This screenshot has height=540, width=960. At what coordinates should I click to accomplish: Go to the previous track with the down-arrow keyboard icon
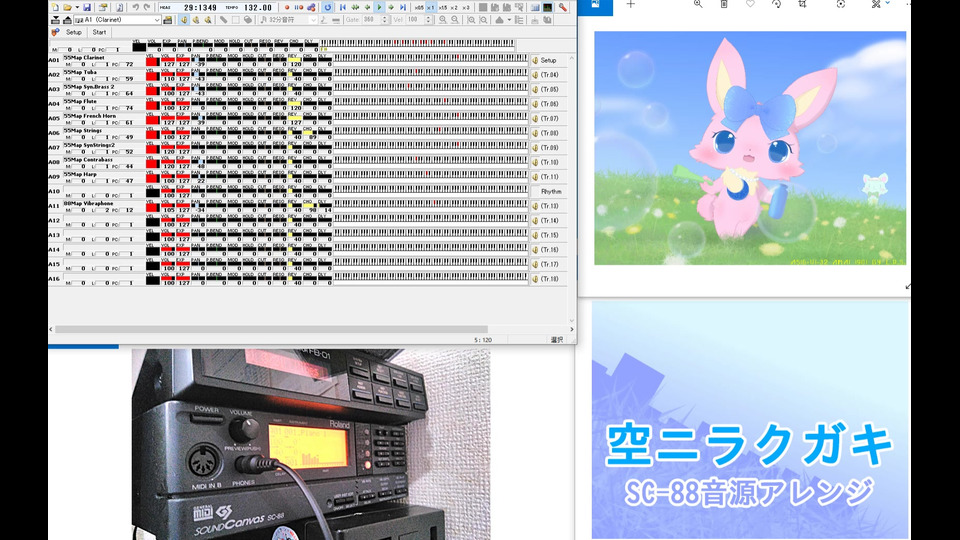point(55,20)
